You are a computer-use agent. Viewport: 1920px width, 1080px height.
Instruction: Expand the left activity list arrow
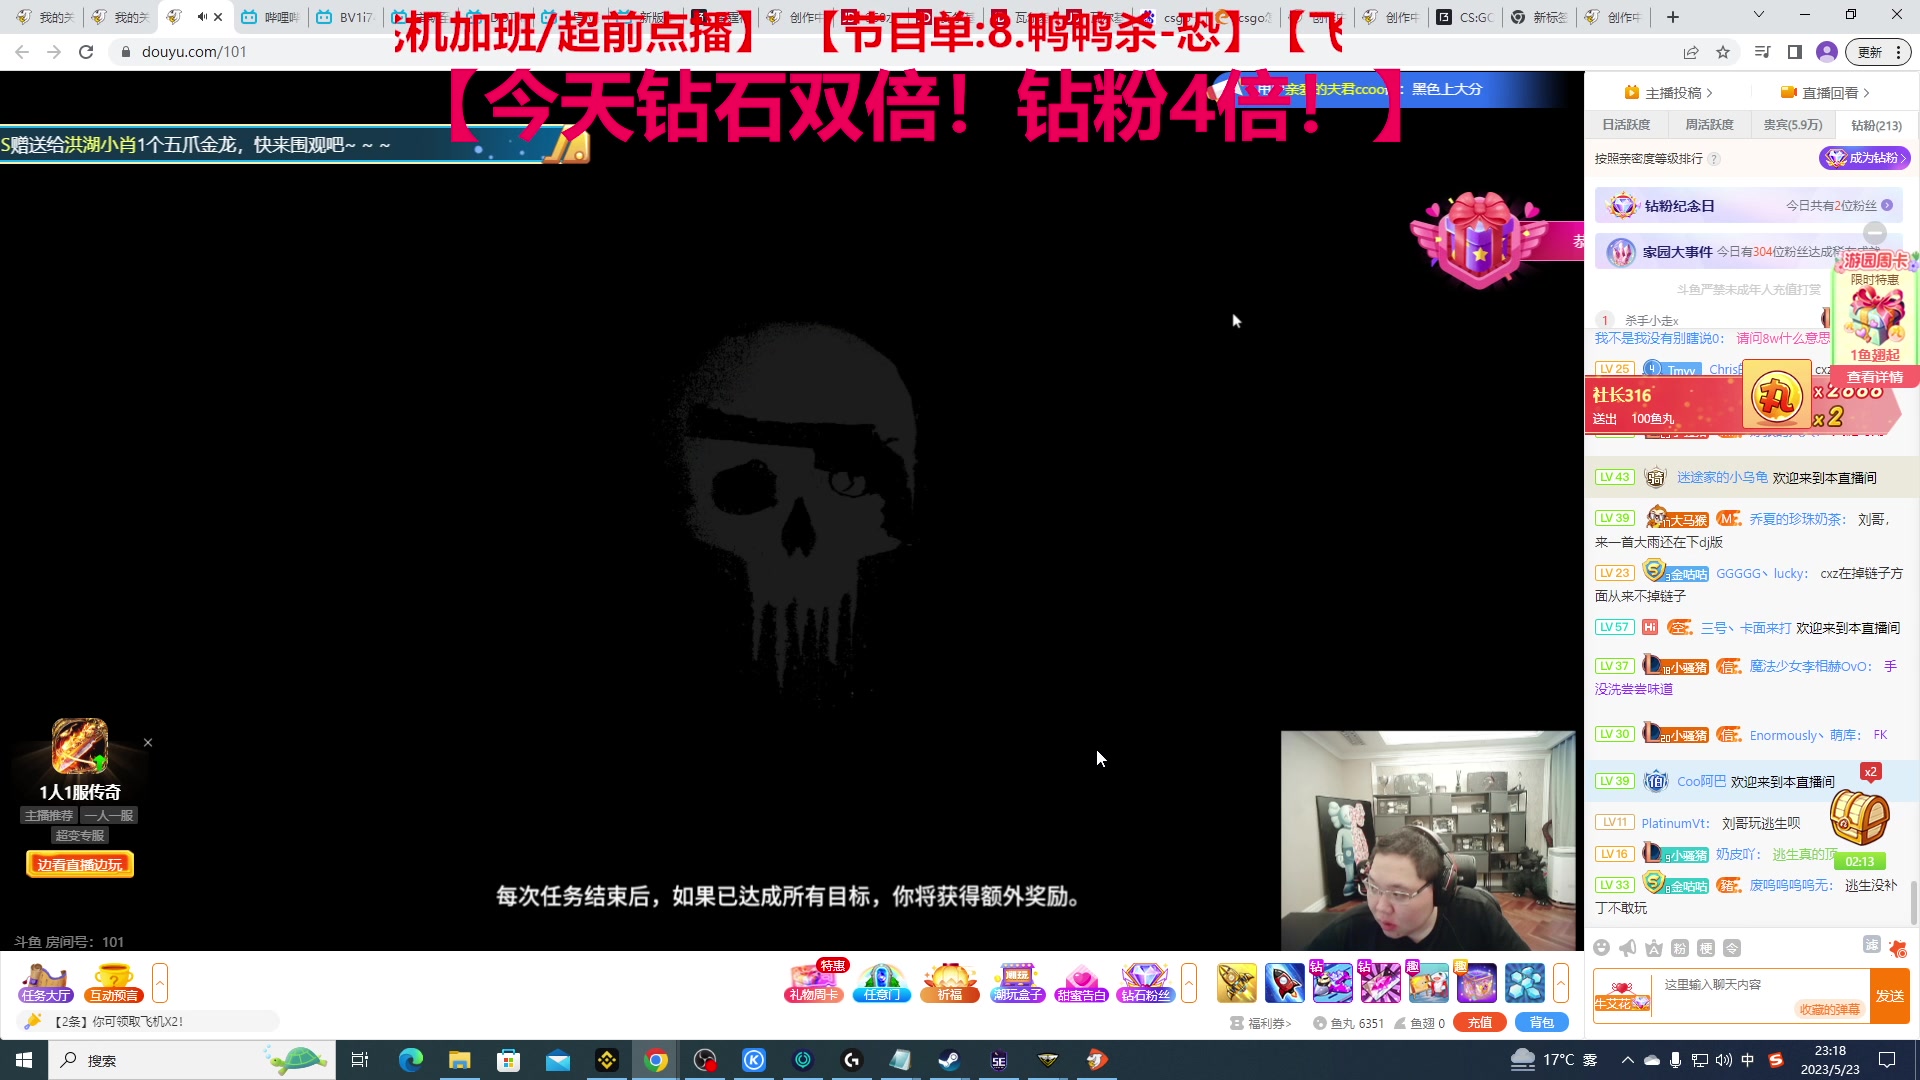pos(160,983)
